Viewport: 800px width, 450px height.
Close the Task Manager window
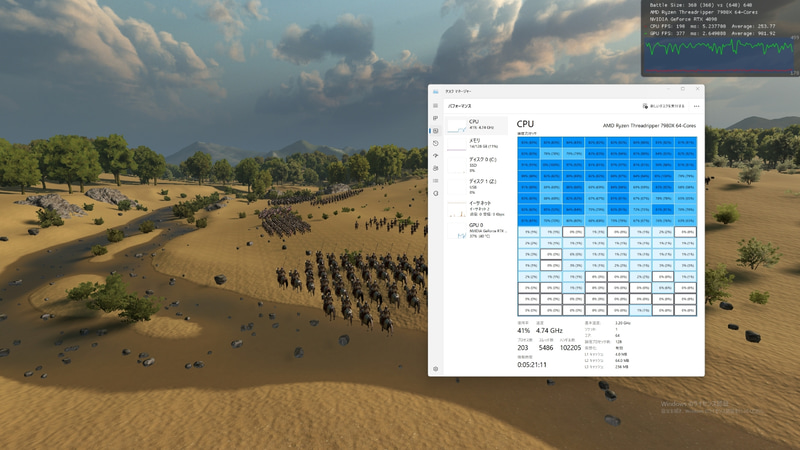tap(697, 89)
